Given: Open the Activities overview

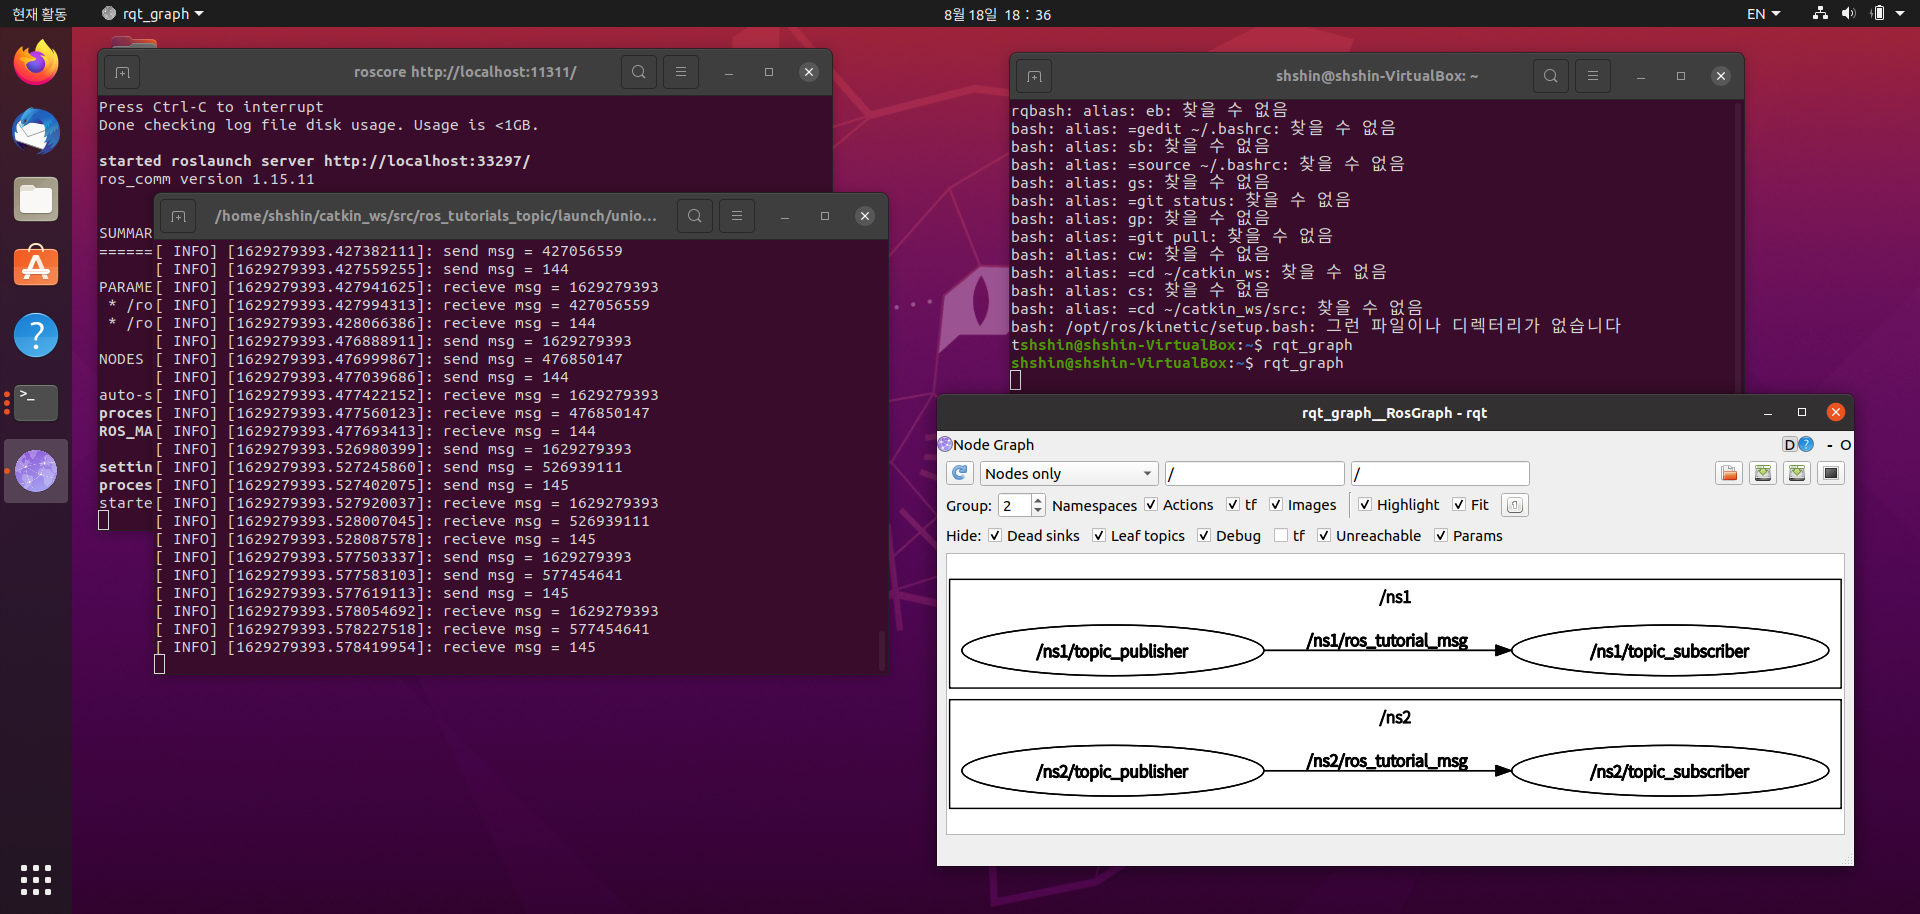Looking at the screenshot, I should pyautogui.click(x=39, y=14).
